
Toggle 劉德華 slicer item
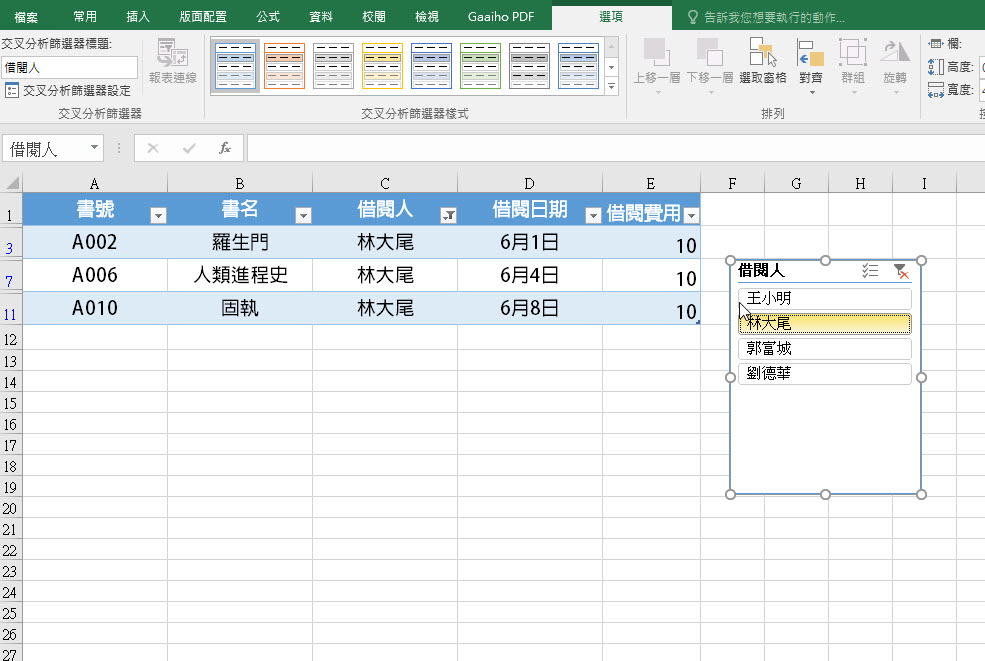point(824,374)
